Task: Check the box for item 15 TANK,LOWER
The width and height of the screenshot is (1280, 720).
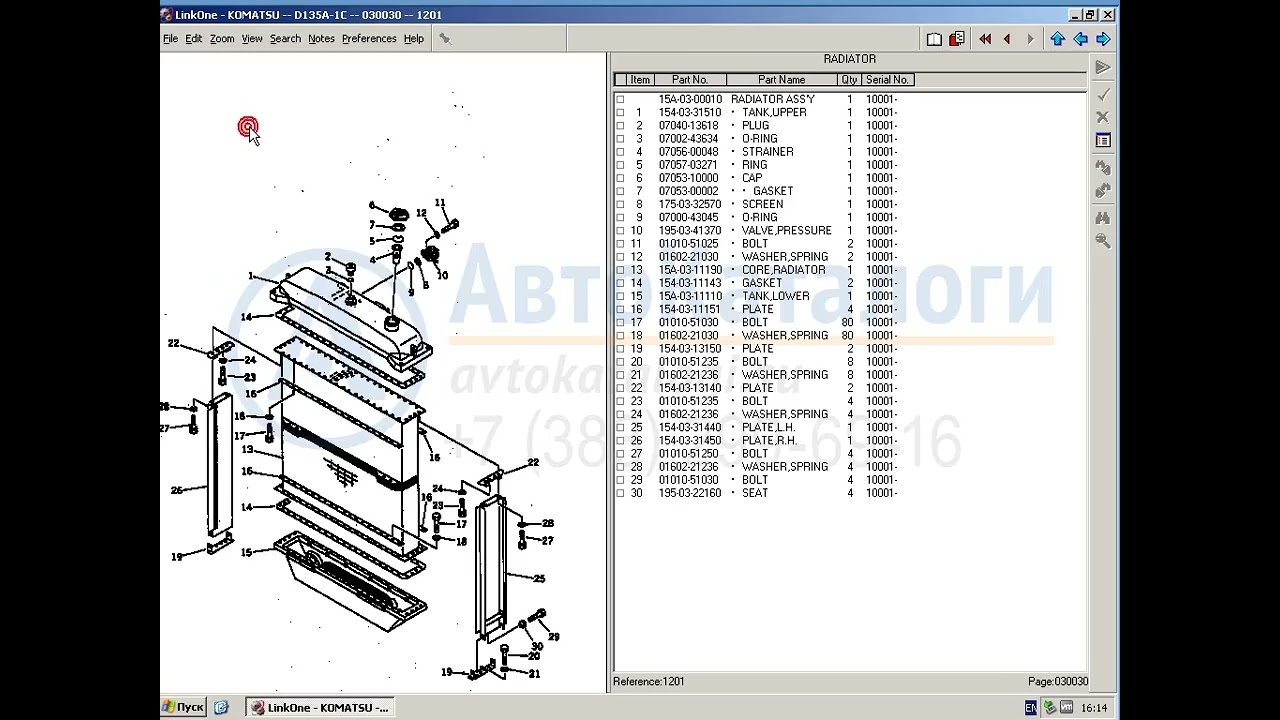Action: click(620, 296)
